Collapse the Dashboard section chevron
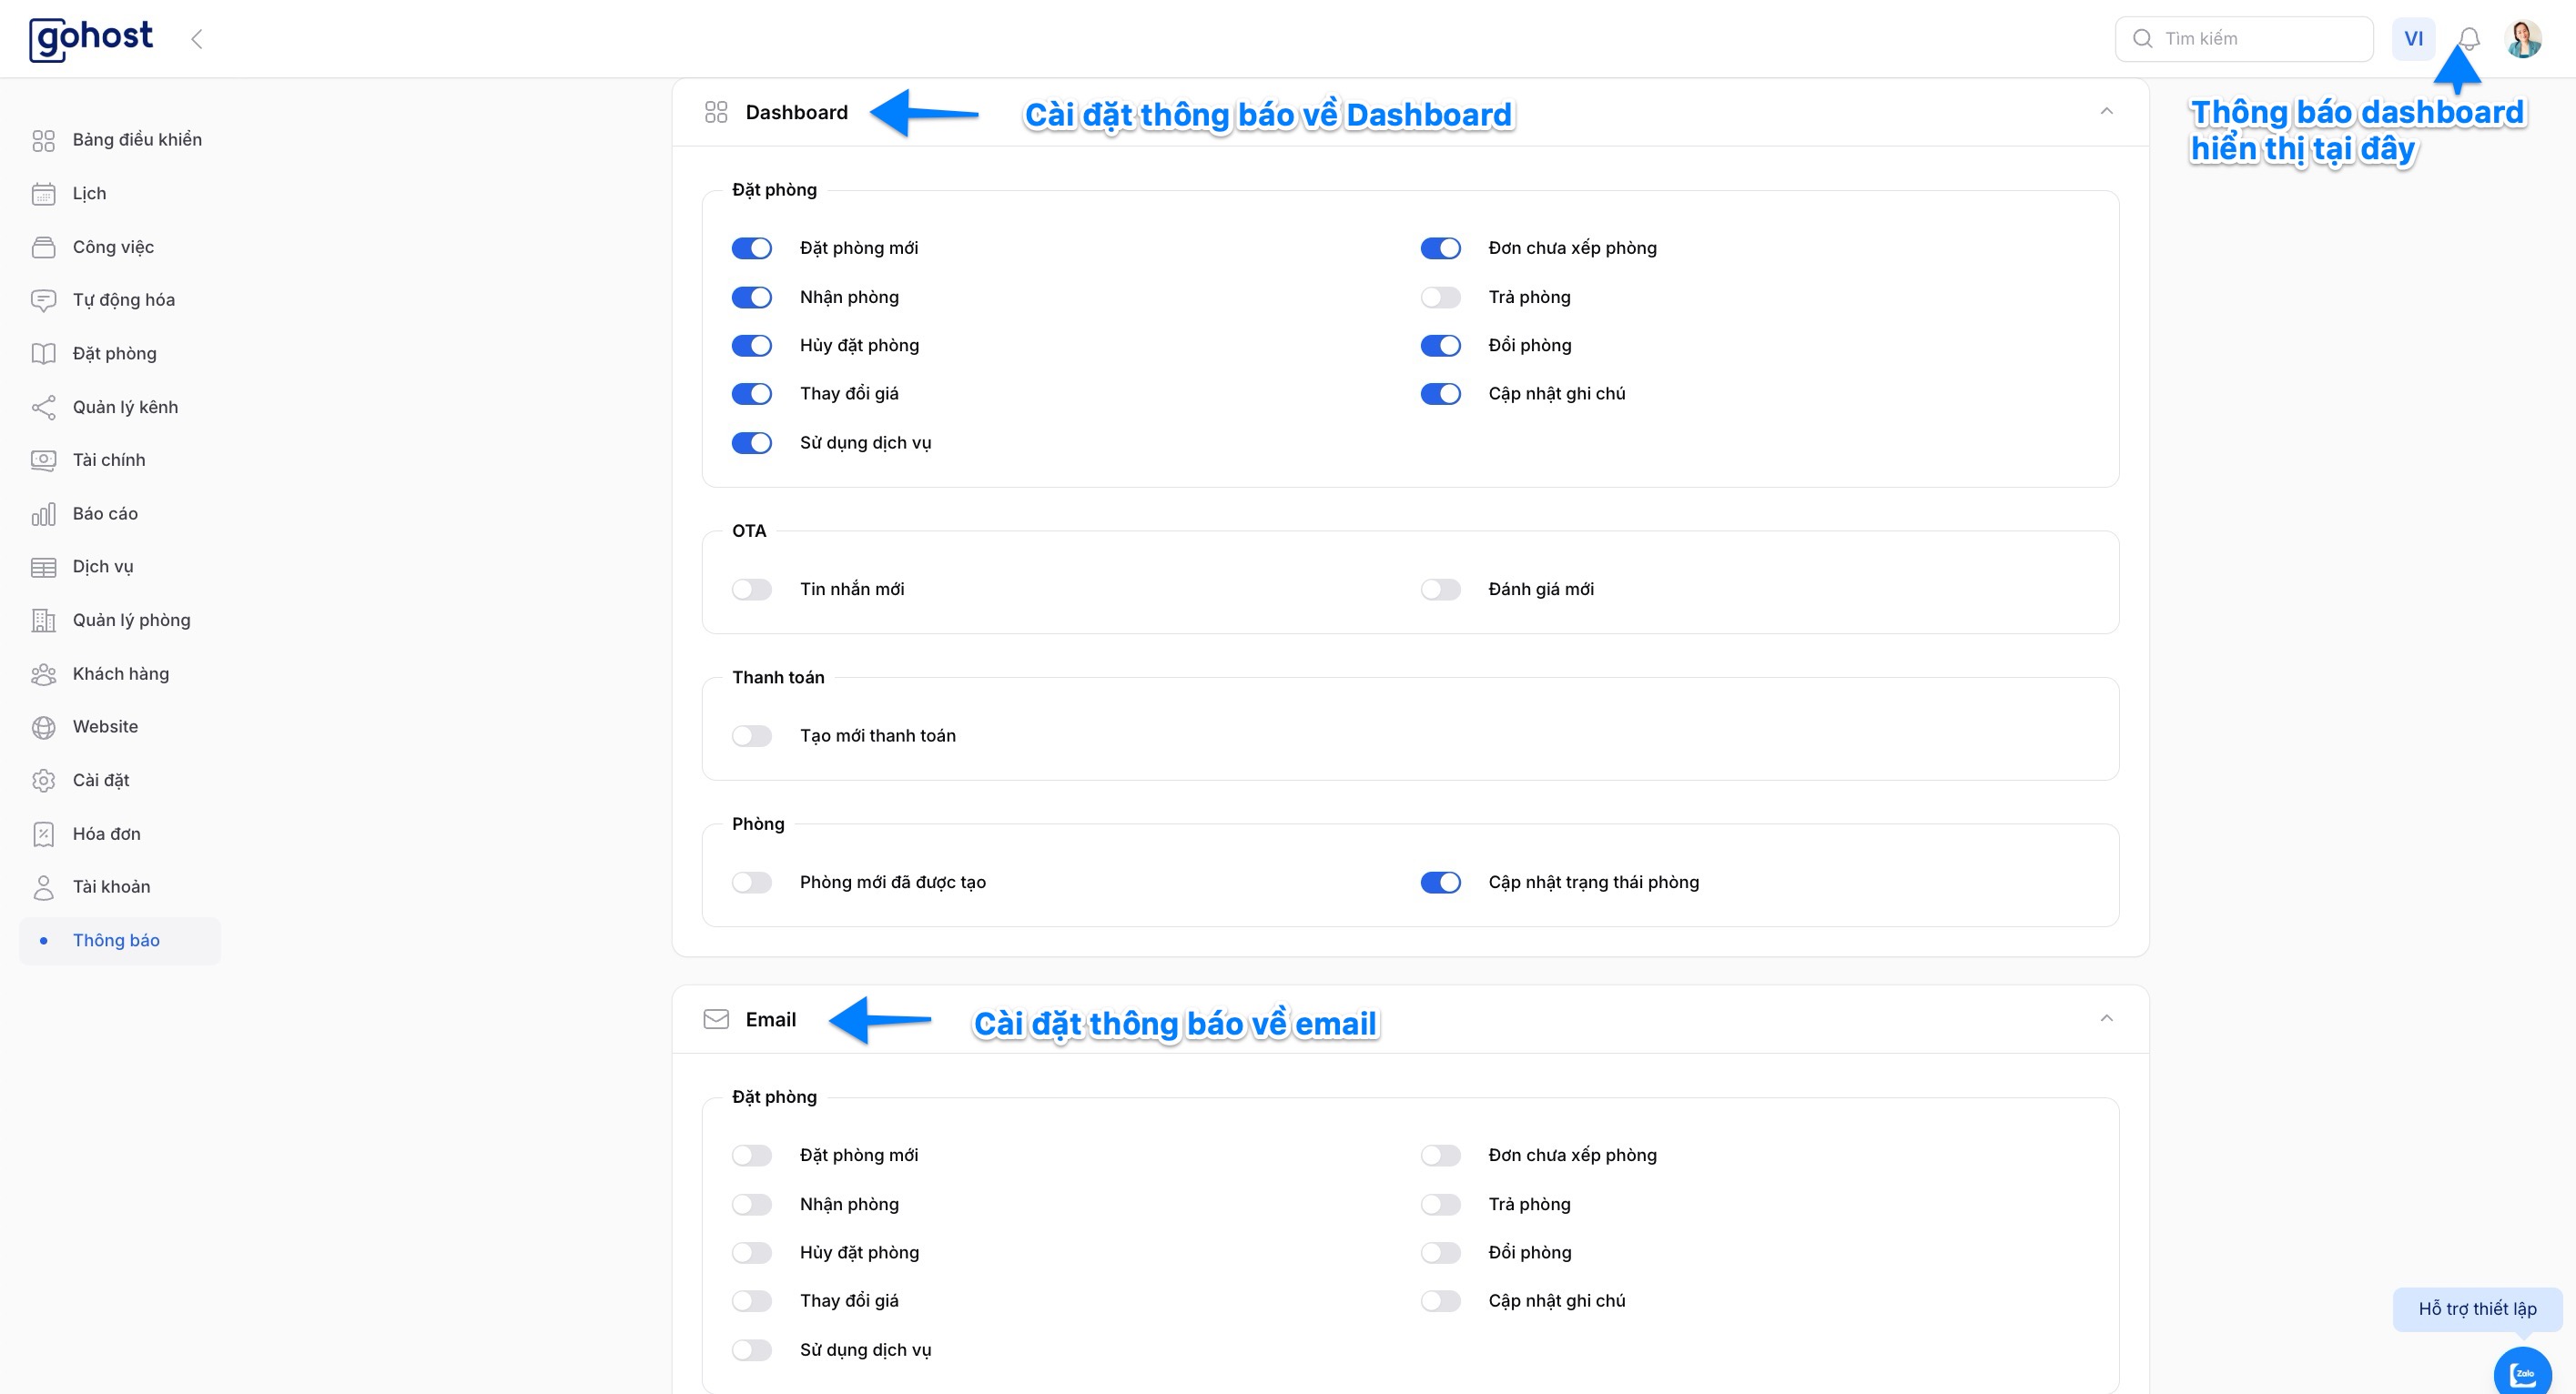This screenshot has height=1394, width=2576. [2106, 112]
